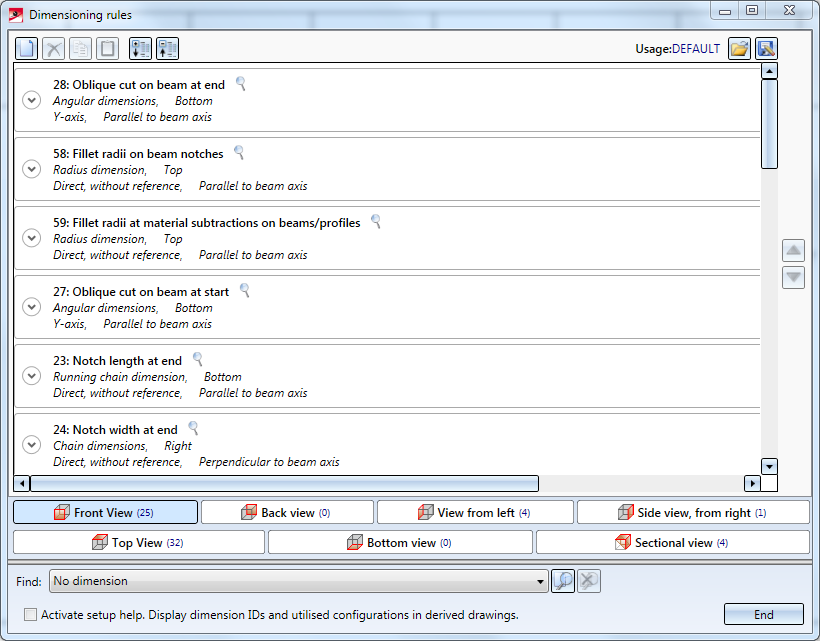Click magnifier beside rule 59 Fillet radii
The image size is (820, 641).
coord(375,222)
